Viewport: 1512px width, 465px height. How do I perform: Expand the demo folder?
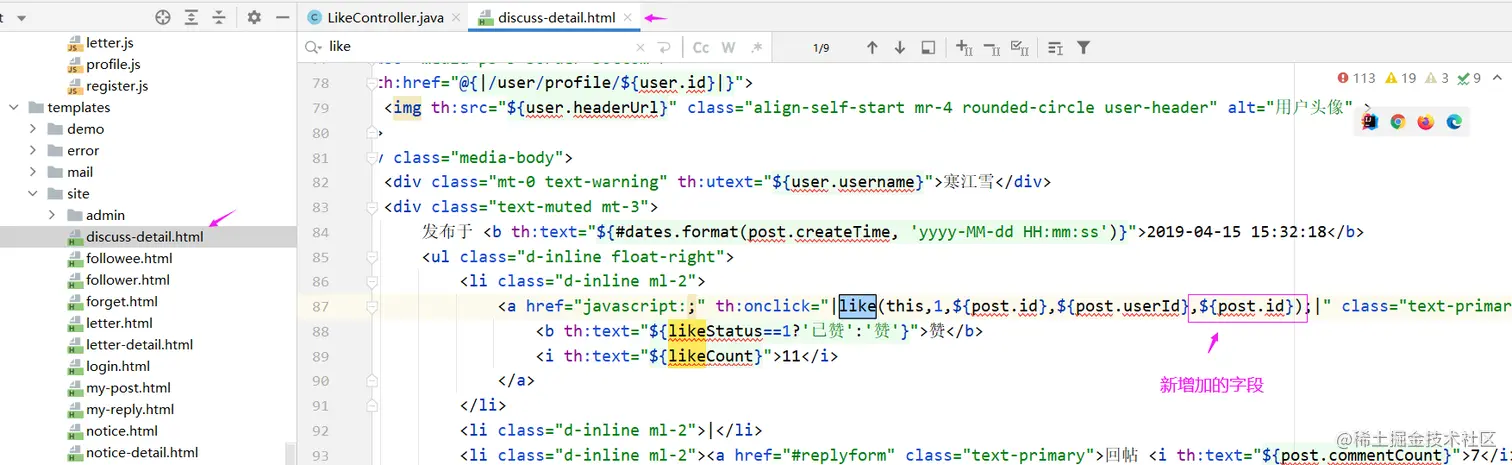tap(33, 129)
